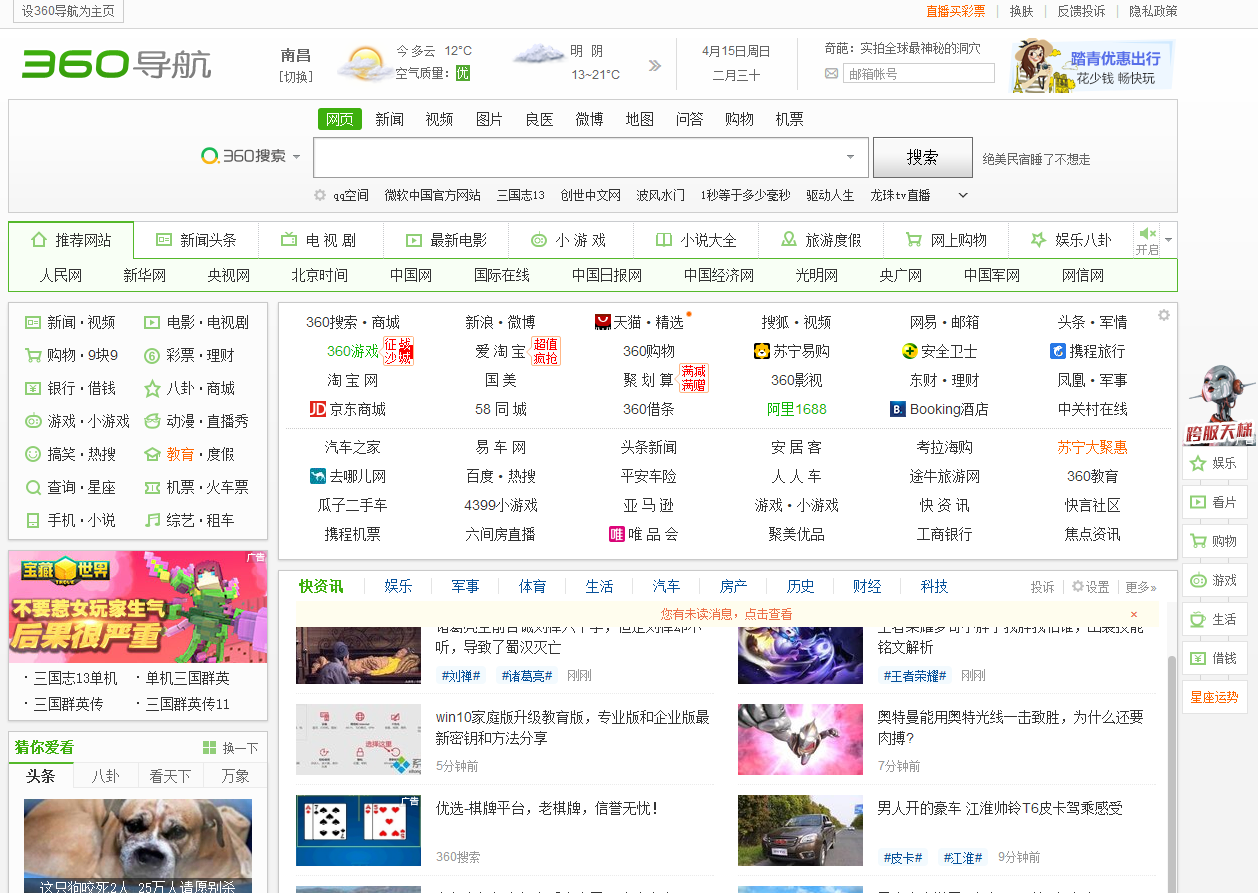Image resolution: width=1258 pixels, height=893 pixels.
Task: Click the 360导航 logo
Action: click(x=117, y=64)
